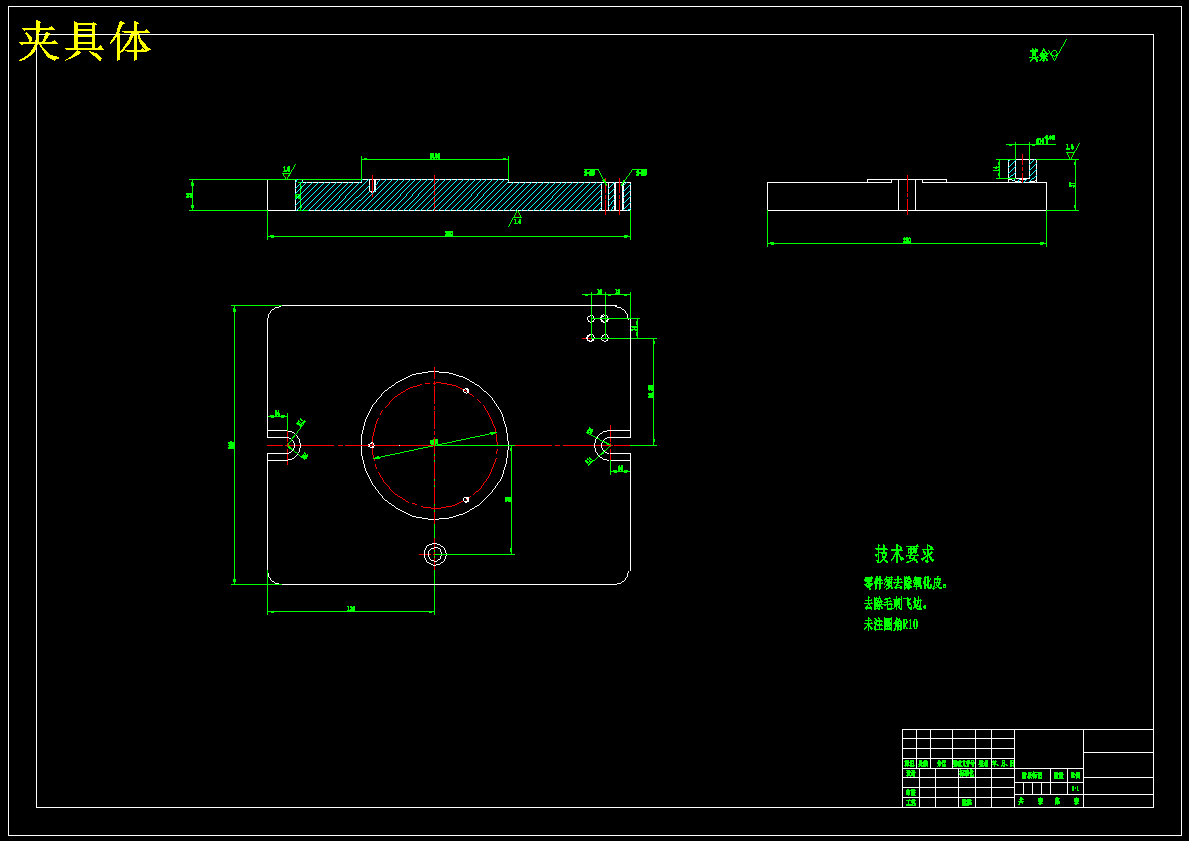Select the note 零件须去除氧化皮。
This screenshot has width=1189, height=841.
pos(906,583)
